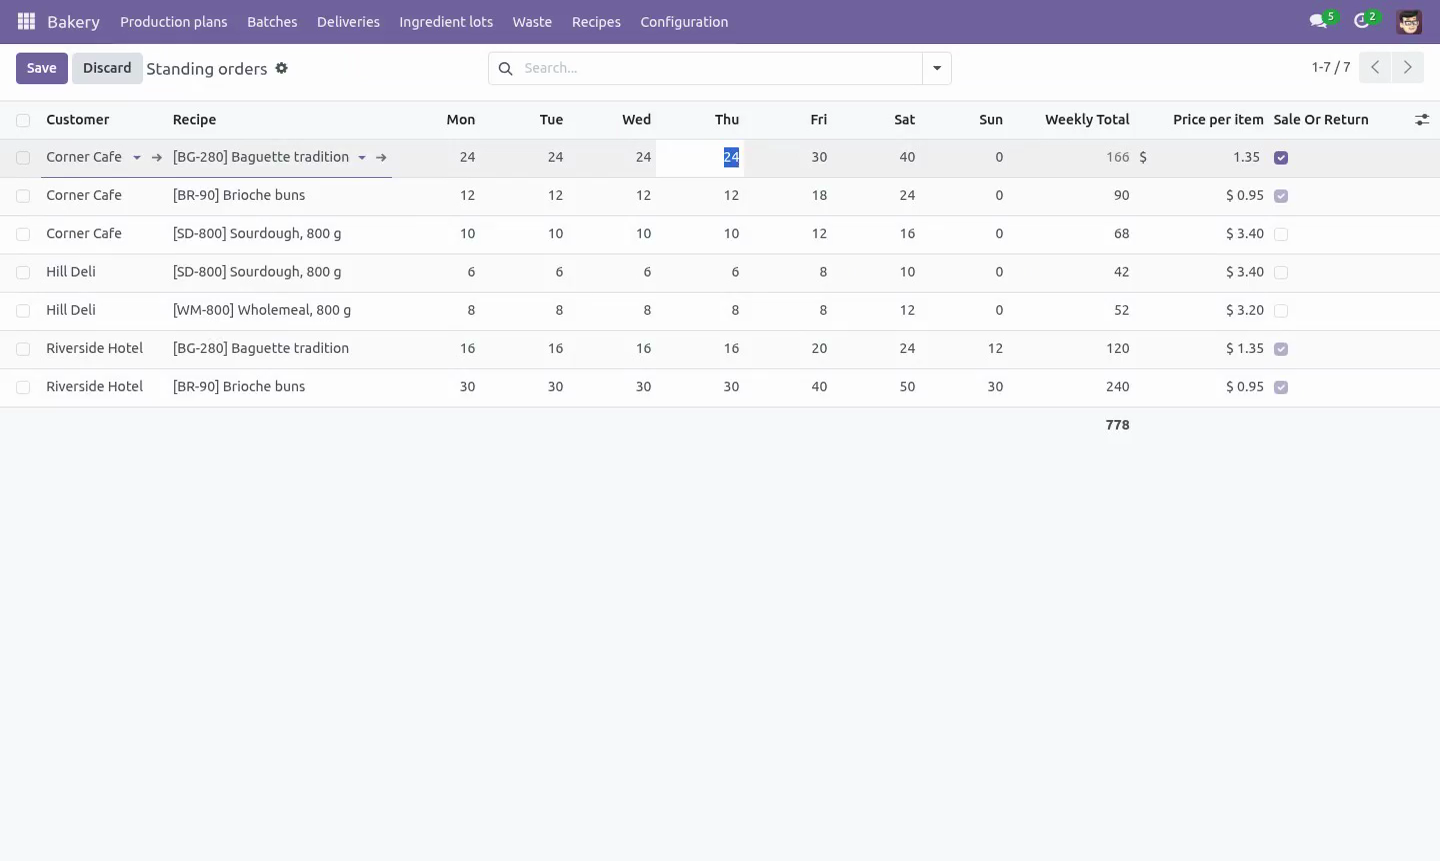
Task: Select the Corner Cafe Brioche buns row checkbox
Action: (23, 196)
